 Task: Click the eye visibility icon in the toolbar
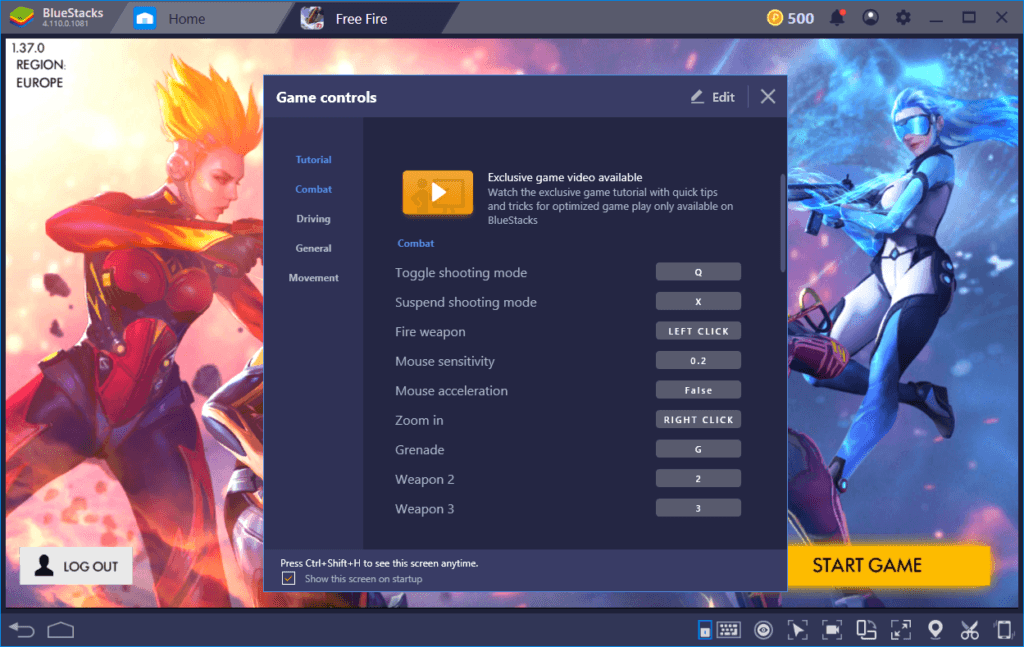tap(762, 630)
